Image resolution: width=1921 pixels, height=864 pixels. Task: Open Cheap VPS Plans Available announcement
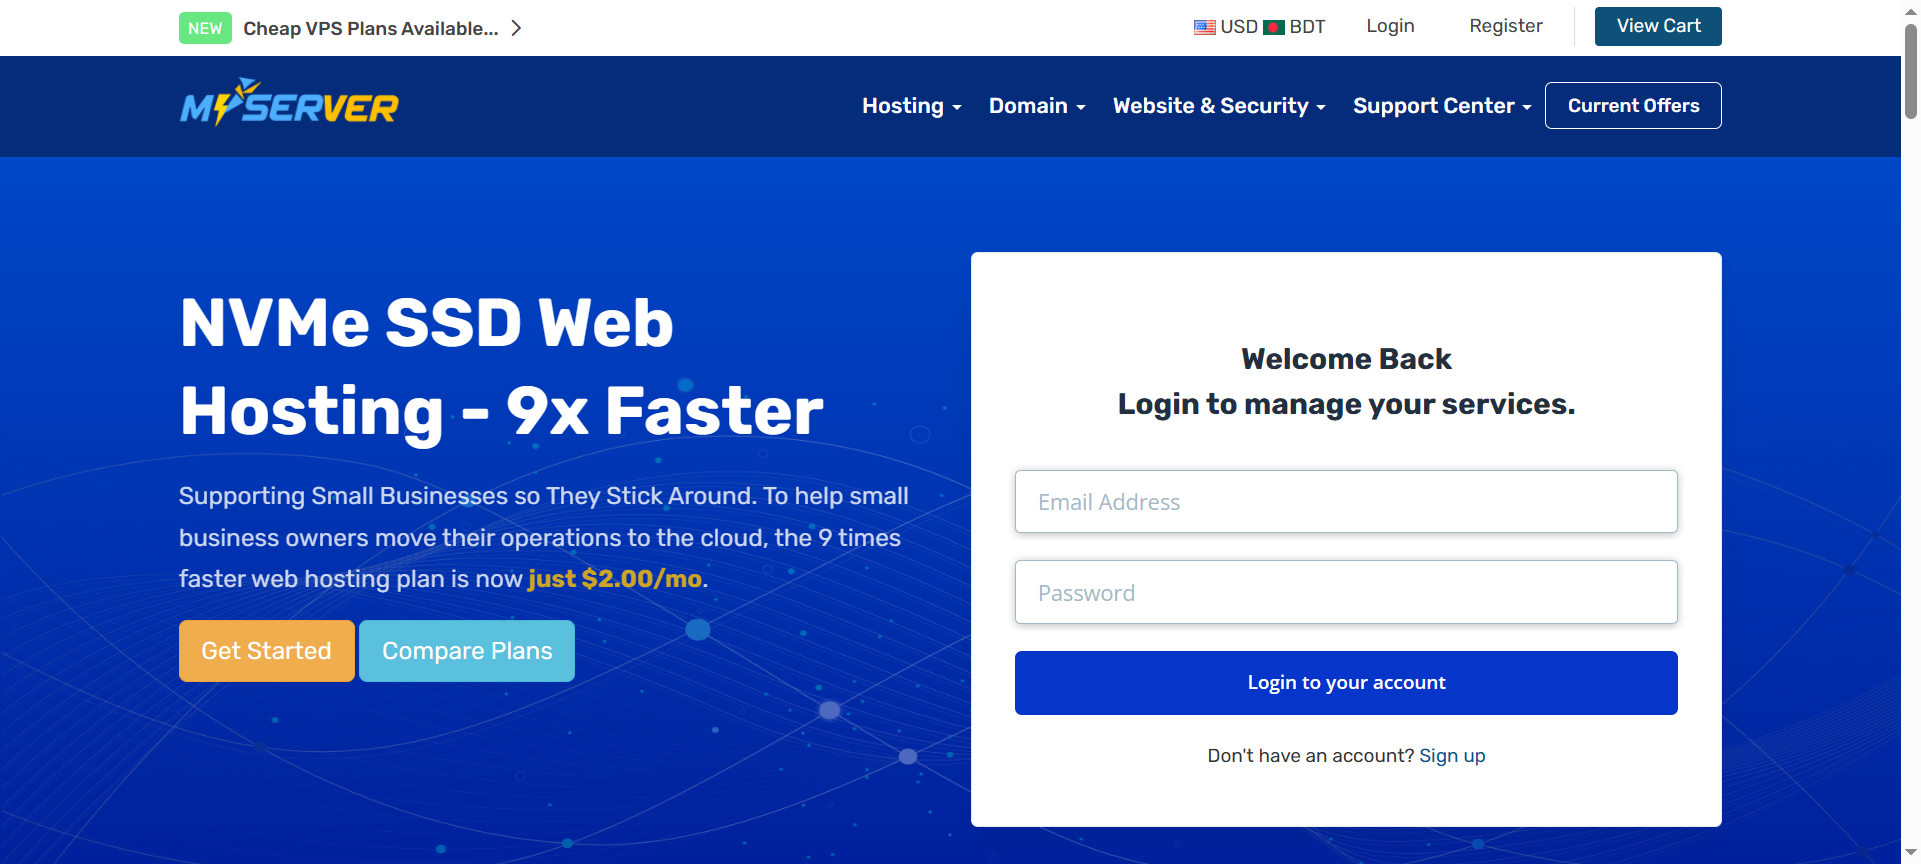pyautogui.click(x=371, y=28)
